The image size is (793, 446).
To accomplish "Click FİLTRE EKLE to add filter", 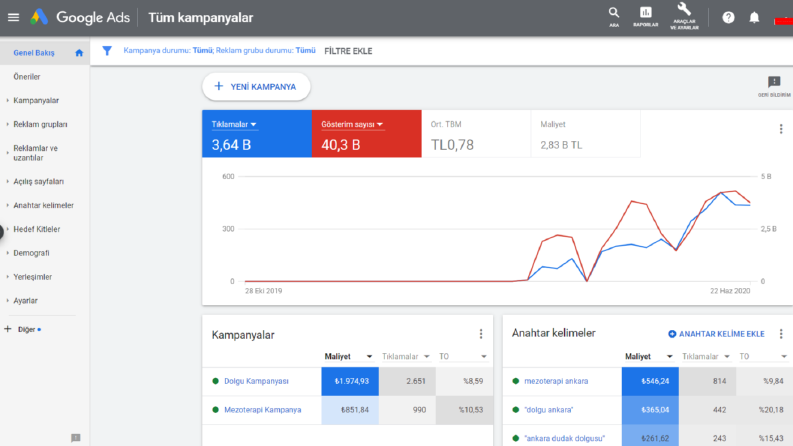I will click(348, 51).
